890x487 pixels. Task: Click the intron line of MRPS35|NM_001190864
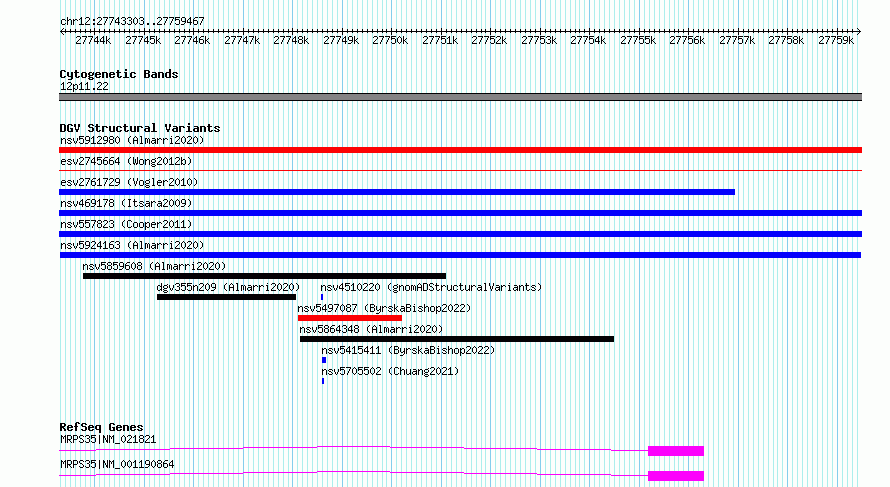click(x=354, y=473)
